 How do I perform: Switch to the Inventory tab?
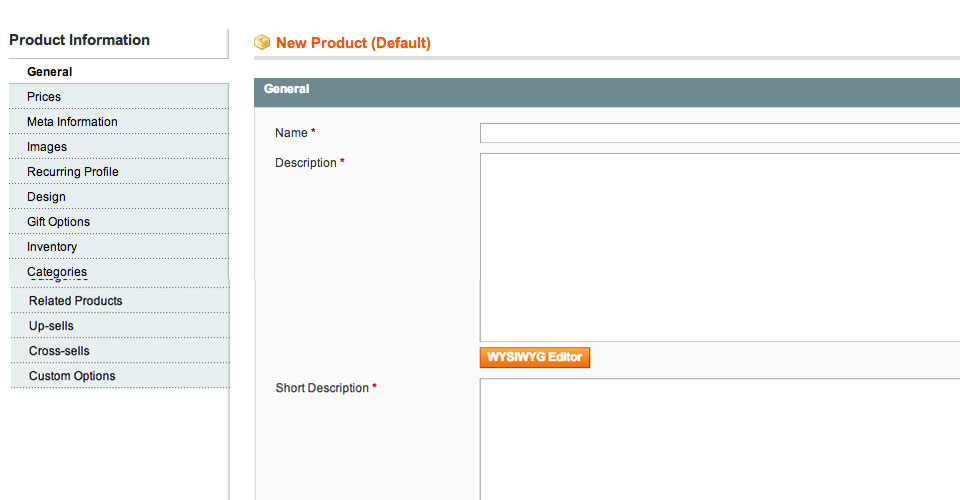pyautogui.click(x=119, y=247)
